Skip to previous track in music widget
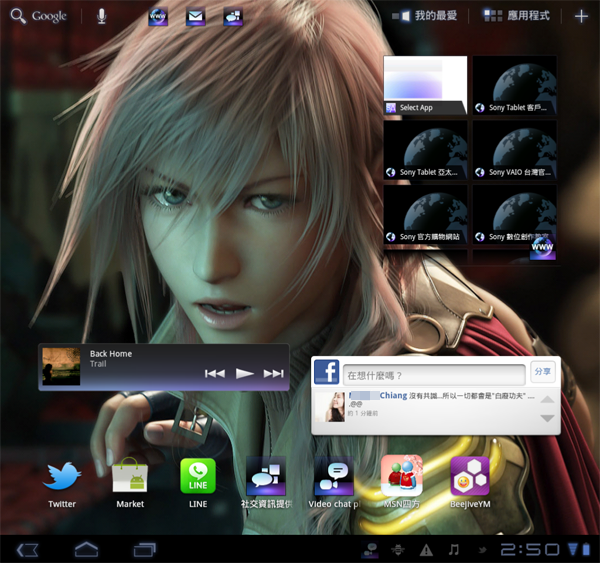The width and height of the screenshot is (600, 563). [215, 373]
